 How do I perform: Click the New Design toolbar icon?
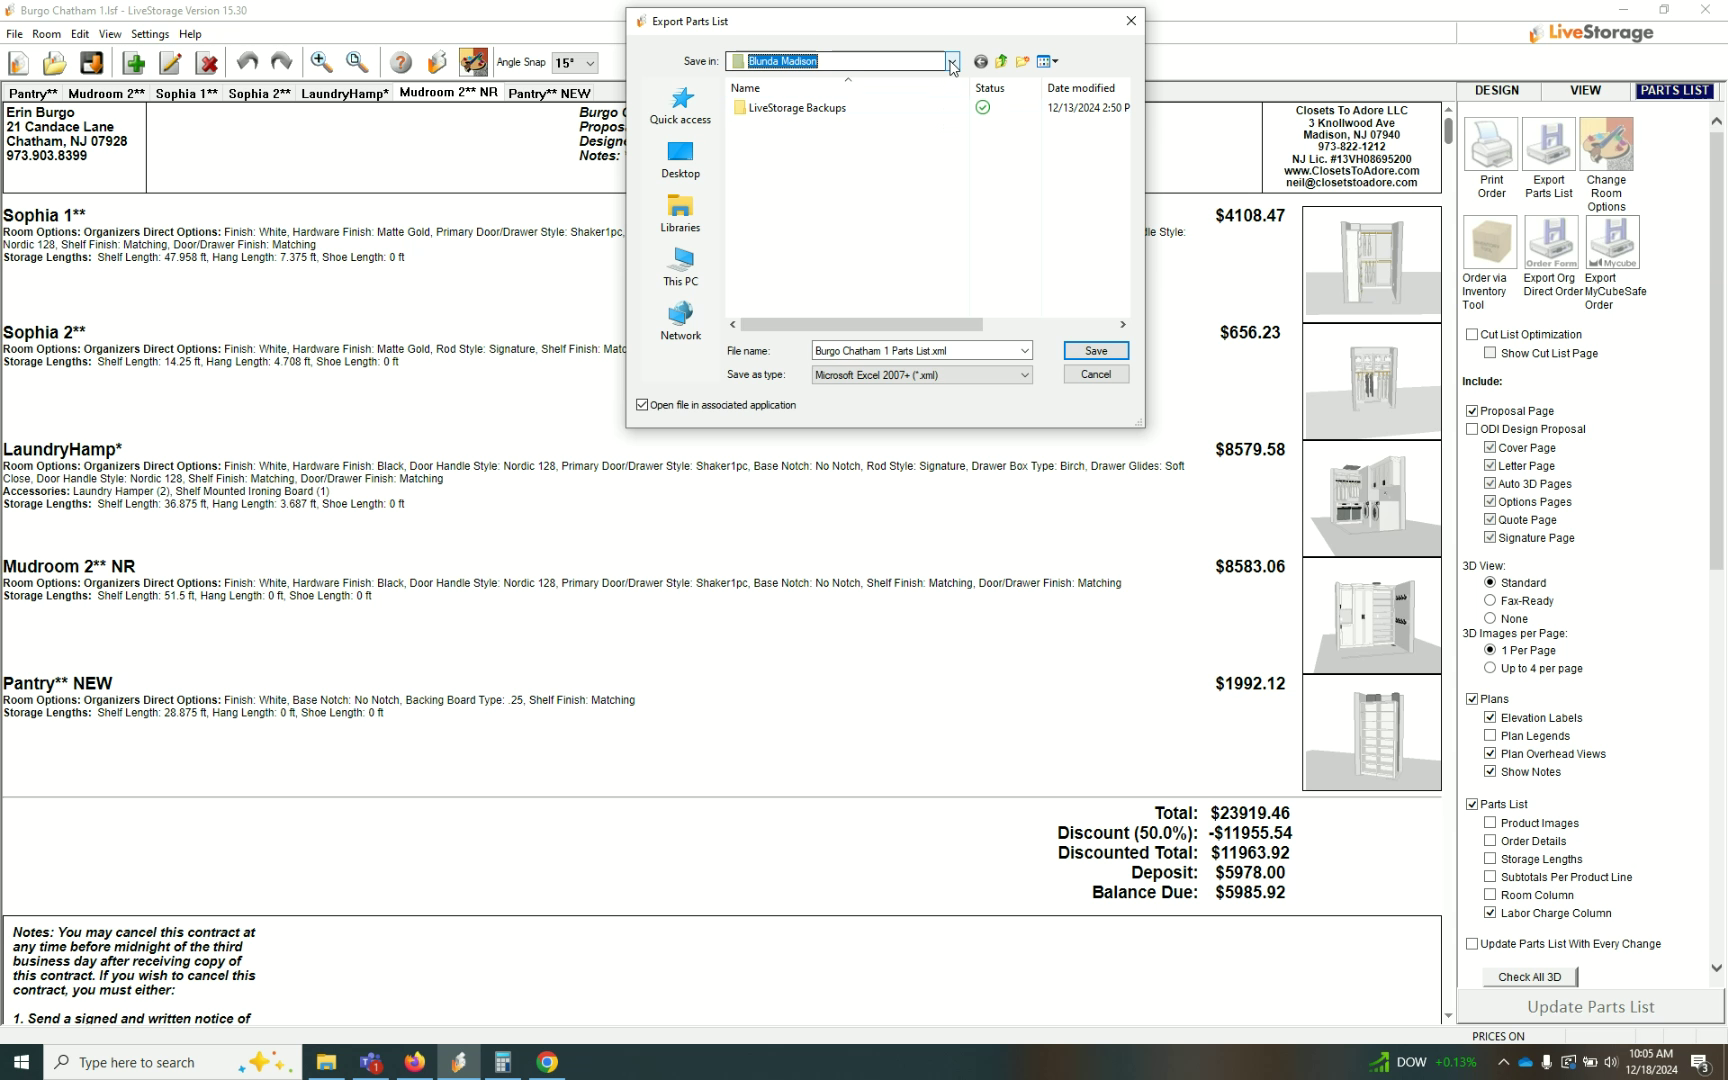(x=19, y=63)
